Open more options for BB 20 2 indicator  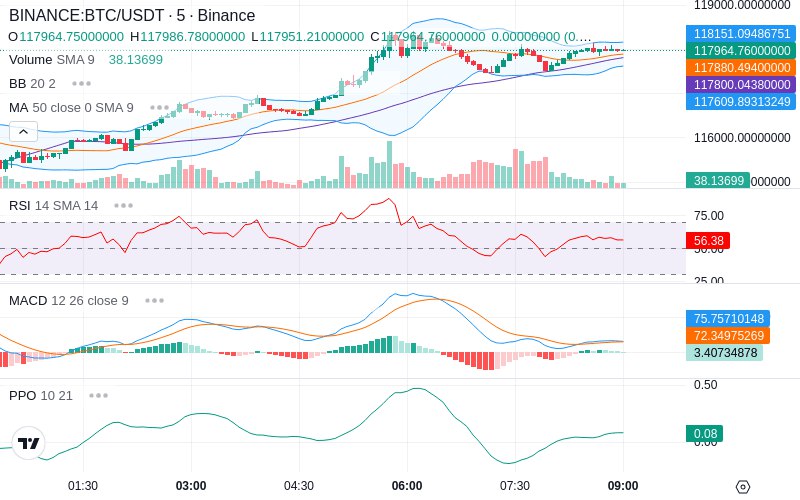pyautogui.click(x=81, y=83)
